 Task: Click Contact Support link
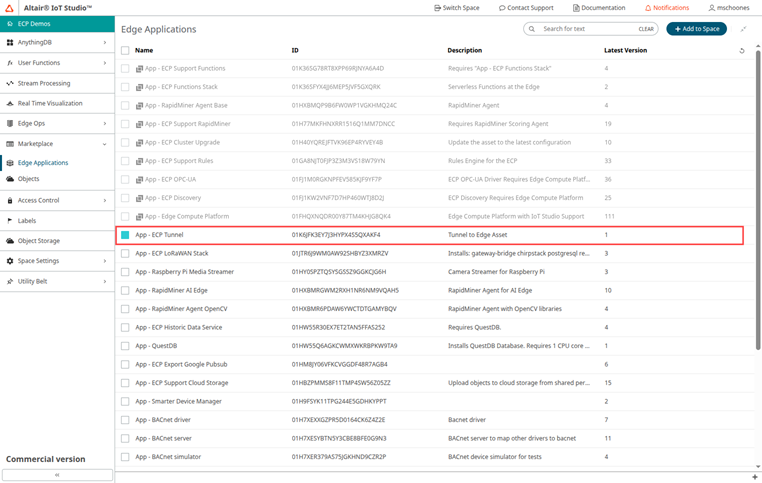click(526, 8)
